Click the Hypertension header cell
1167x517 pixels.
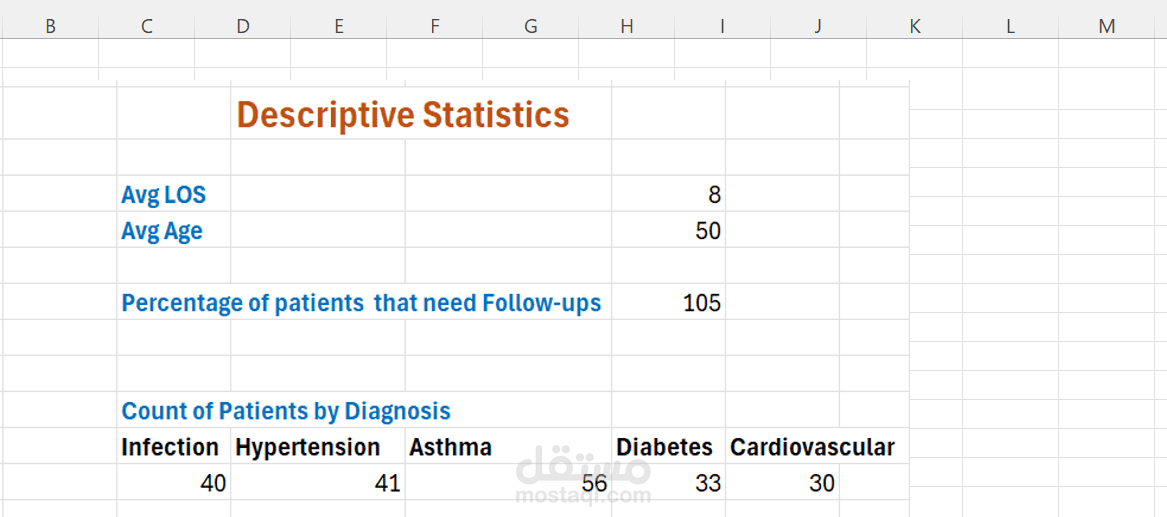[308, 447]
